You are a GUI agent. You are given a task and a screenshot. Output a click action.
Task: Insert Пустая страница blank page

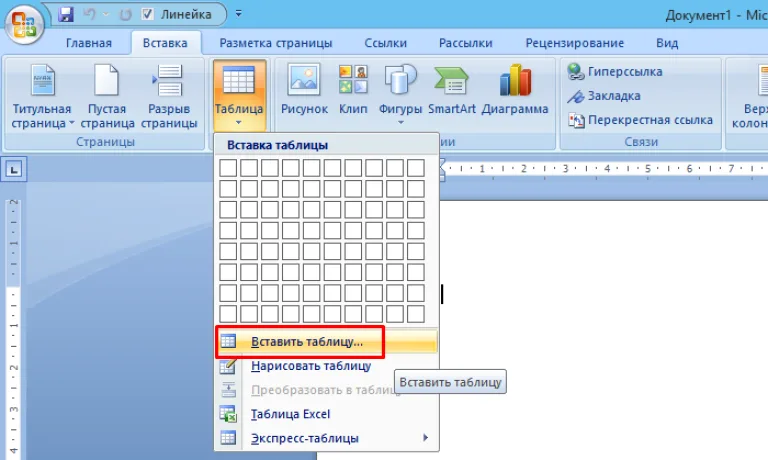107,96
